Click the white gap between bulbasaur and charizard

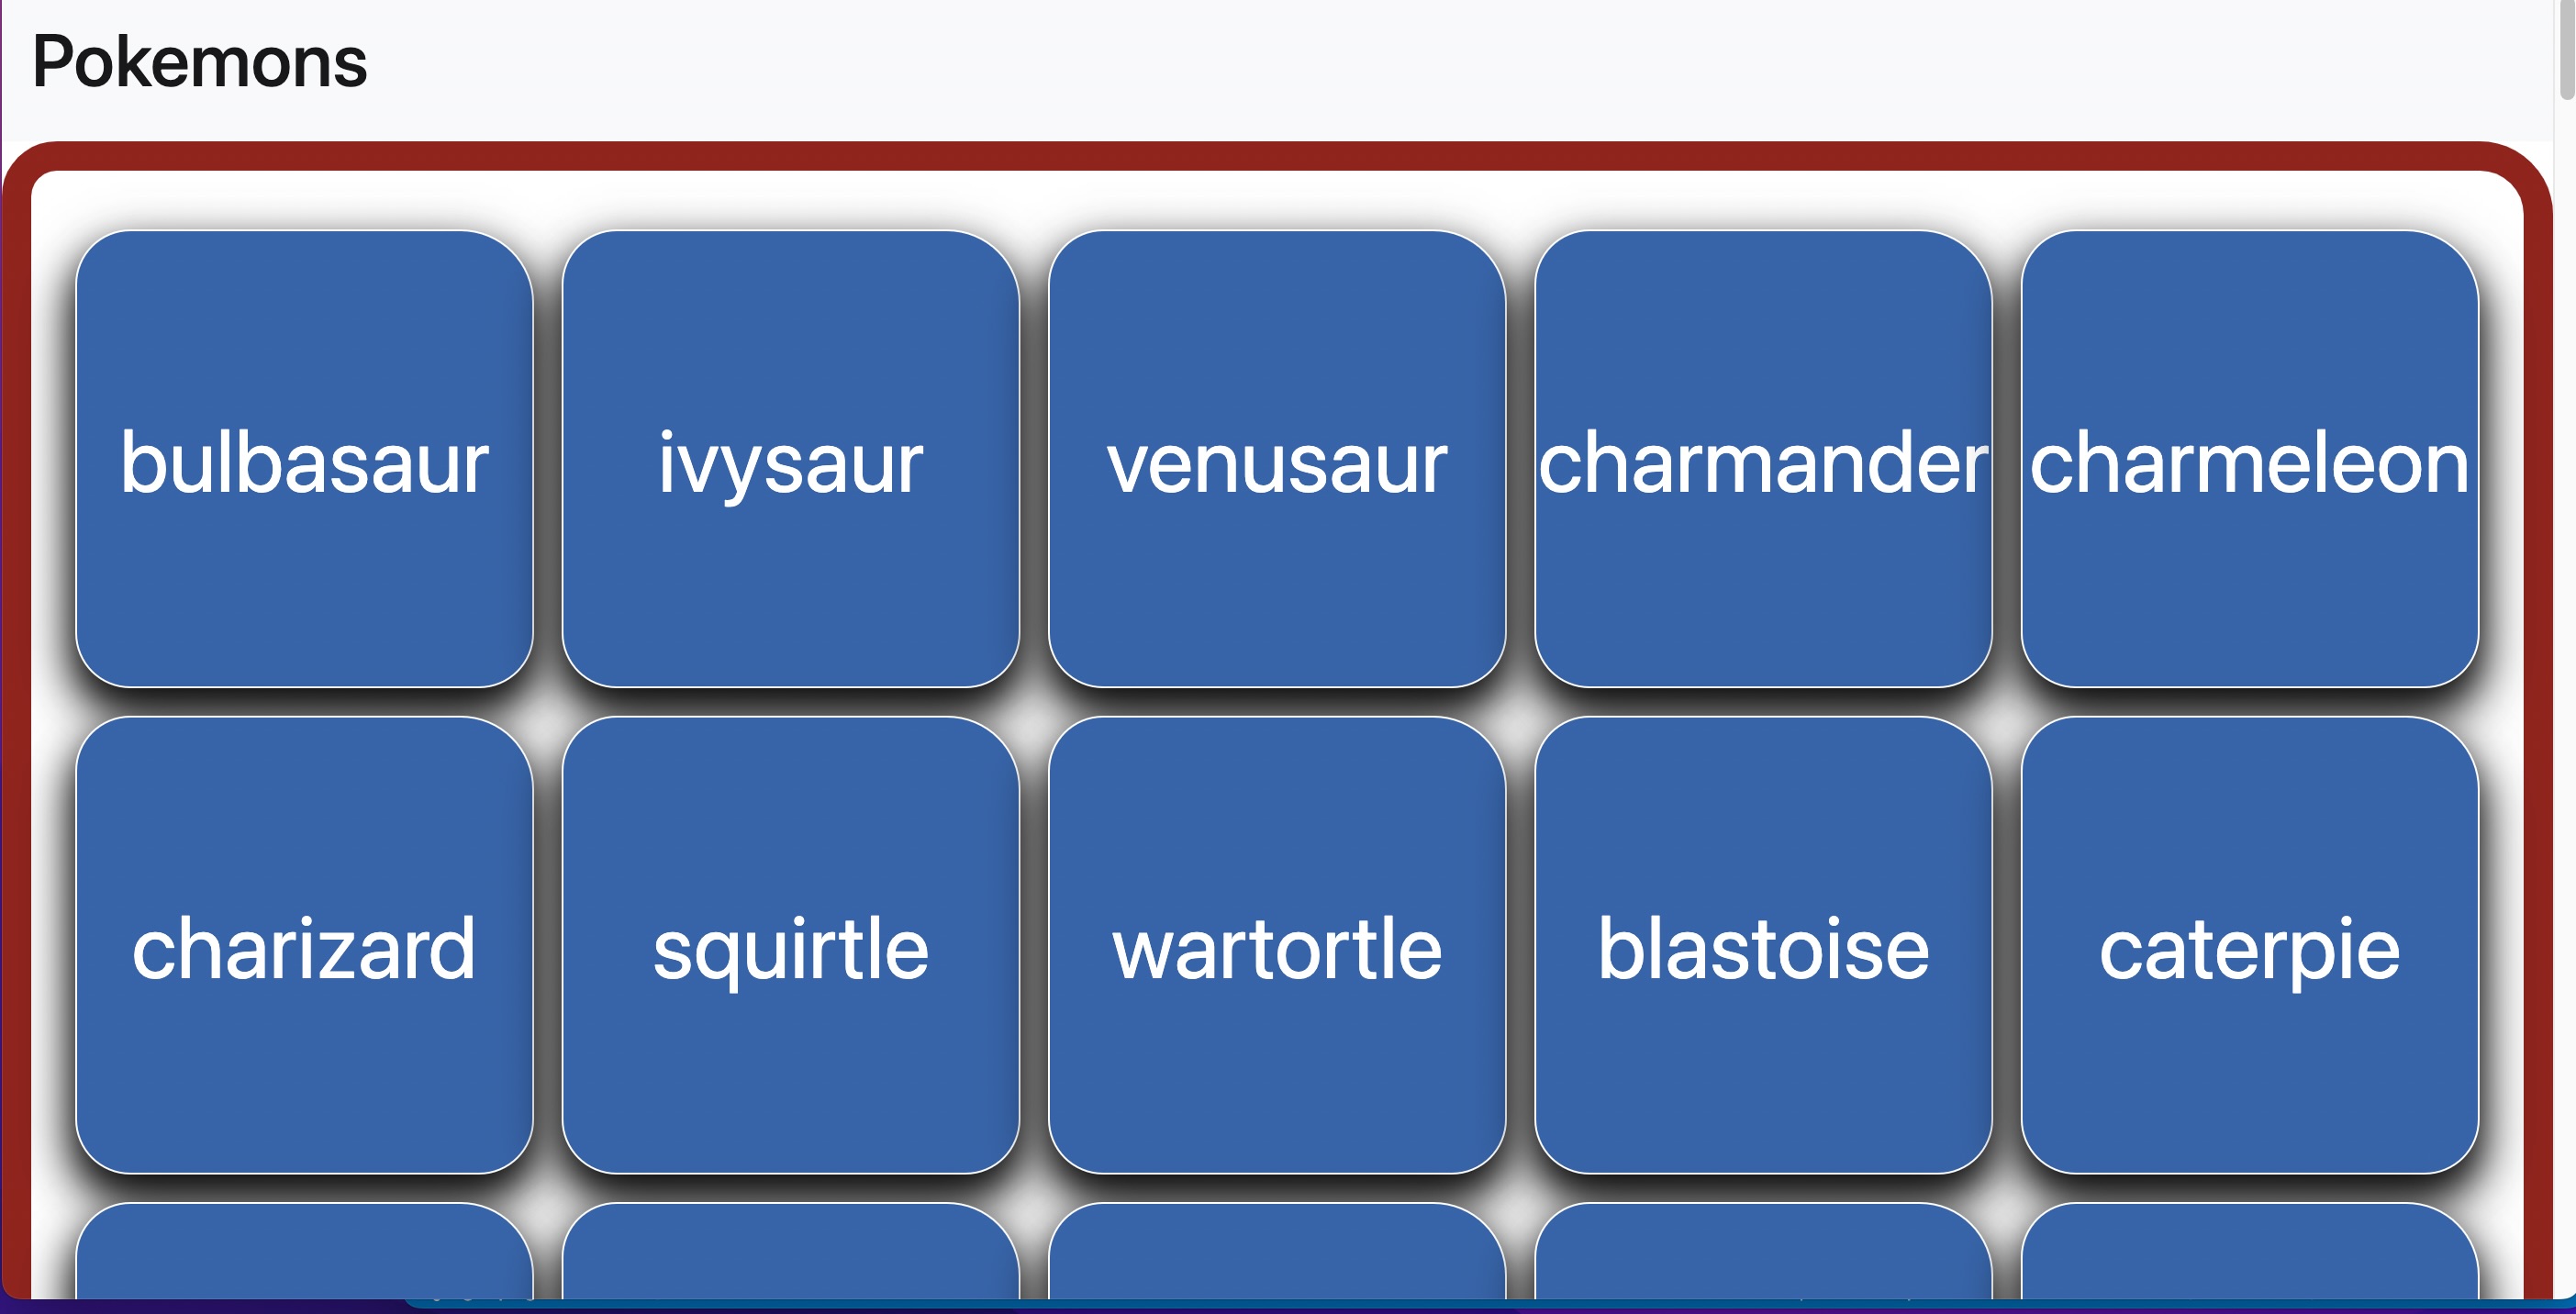tap(304, 702)
